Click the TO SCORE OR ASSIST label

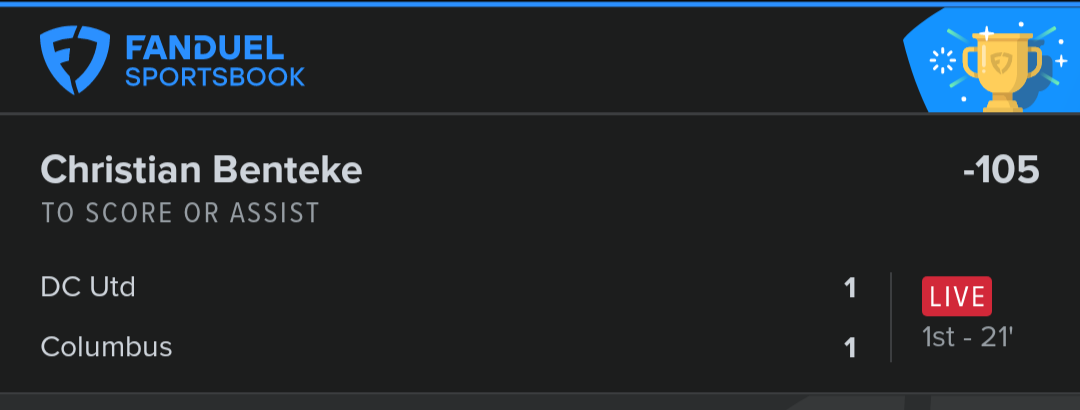click(x=180, y=213)
